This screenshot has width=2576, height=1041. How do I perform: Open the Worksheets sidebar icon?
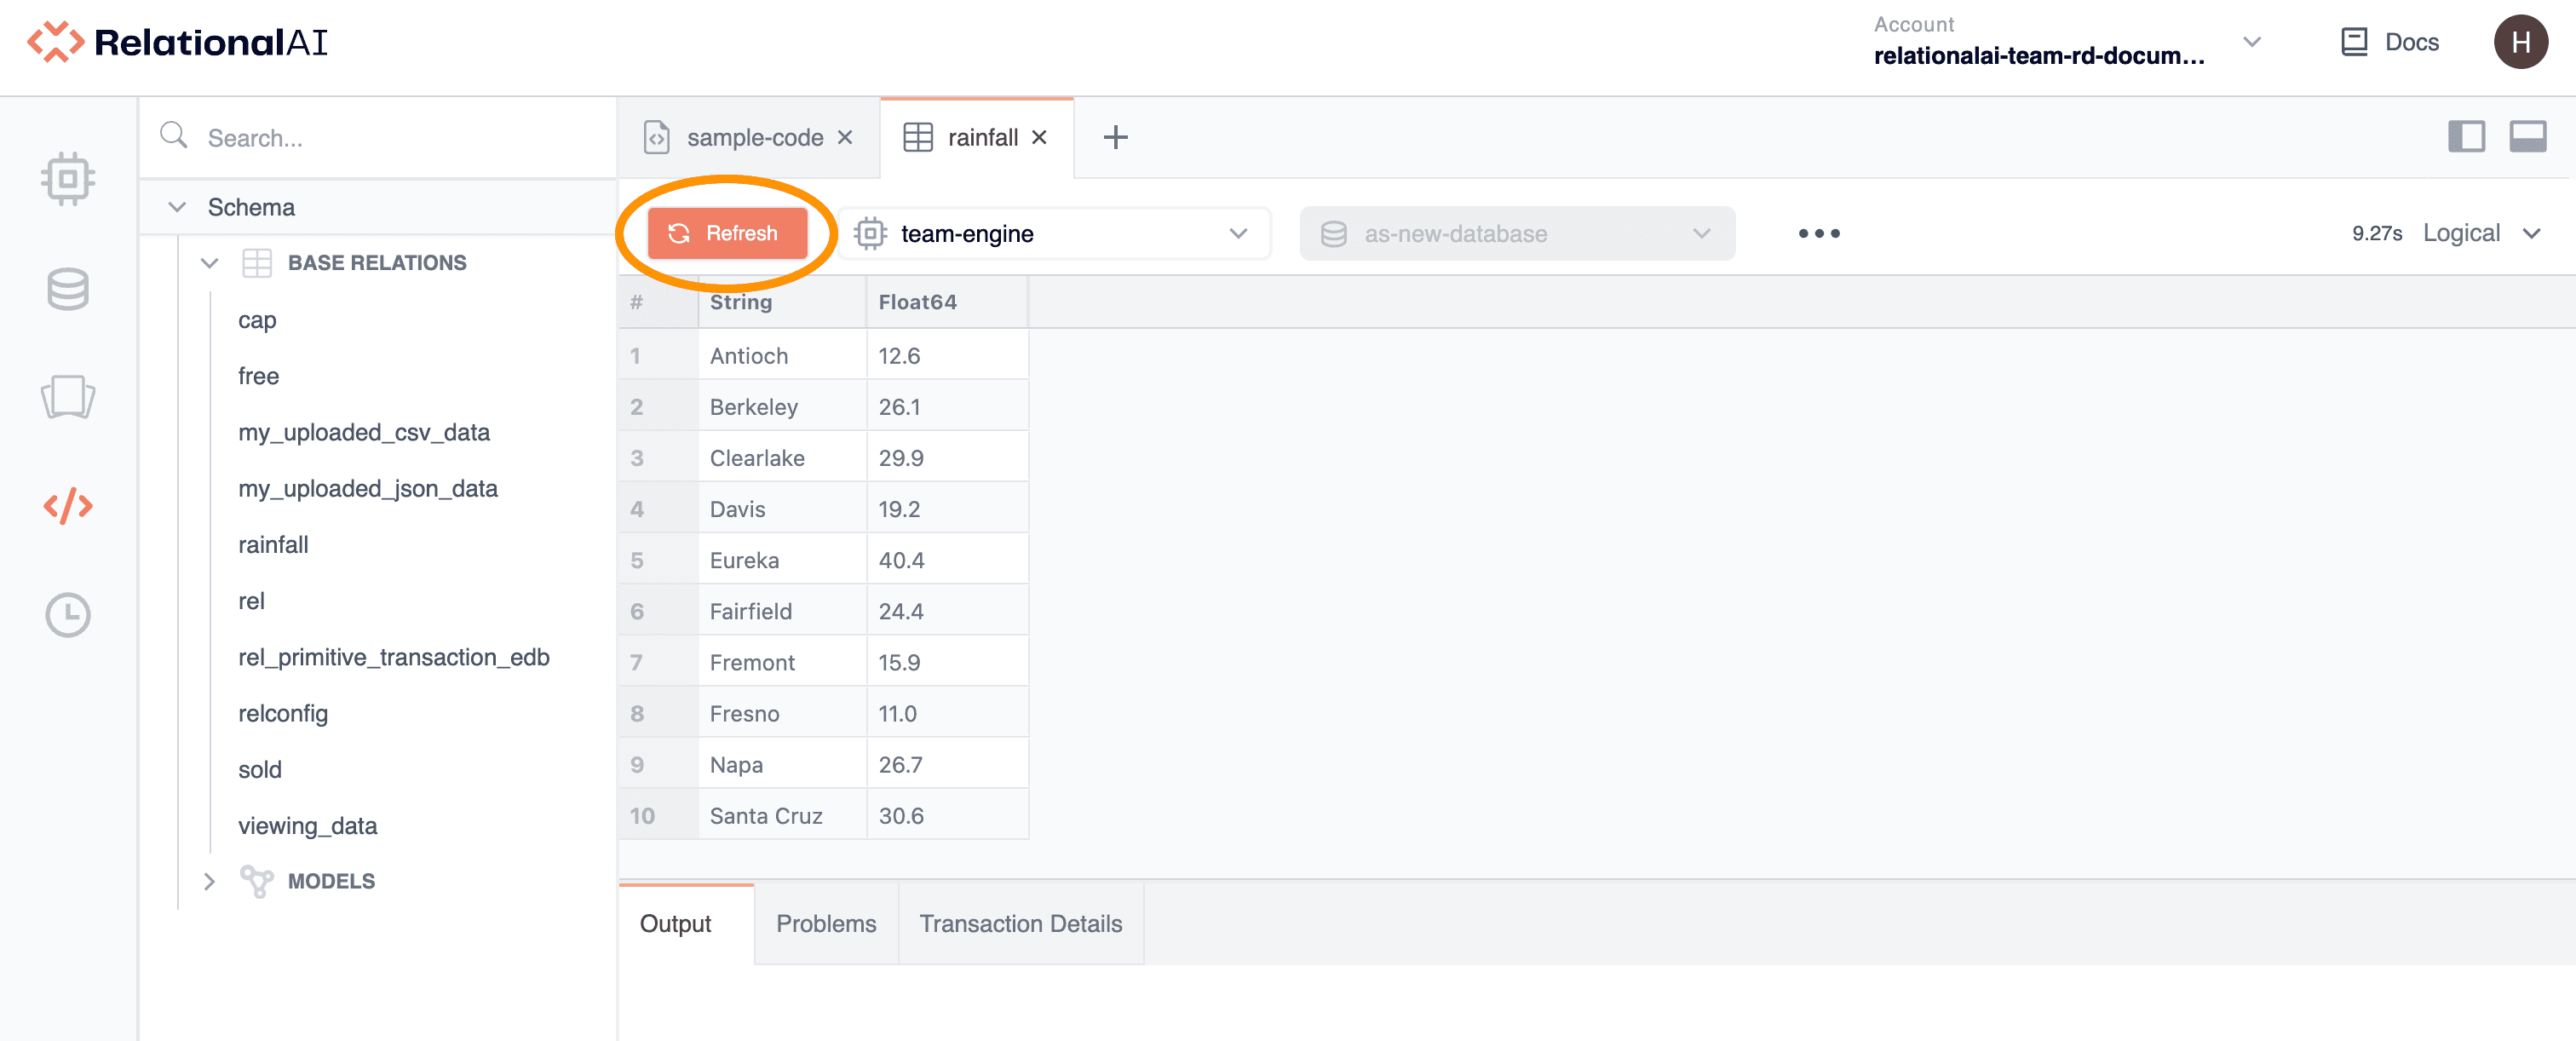click(68, 397)
